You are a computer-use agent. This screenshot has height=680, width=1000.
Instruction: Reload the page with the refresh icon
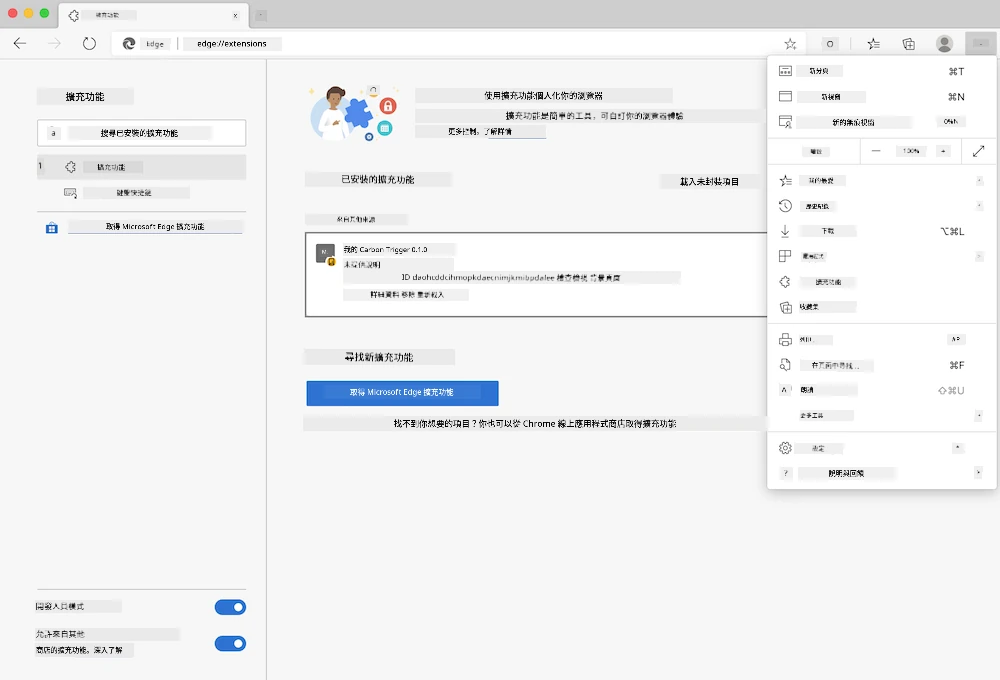pos(89,43)
